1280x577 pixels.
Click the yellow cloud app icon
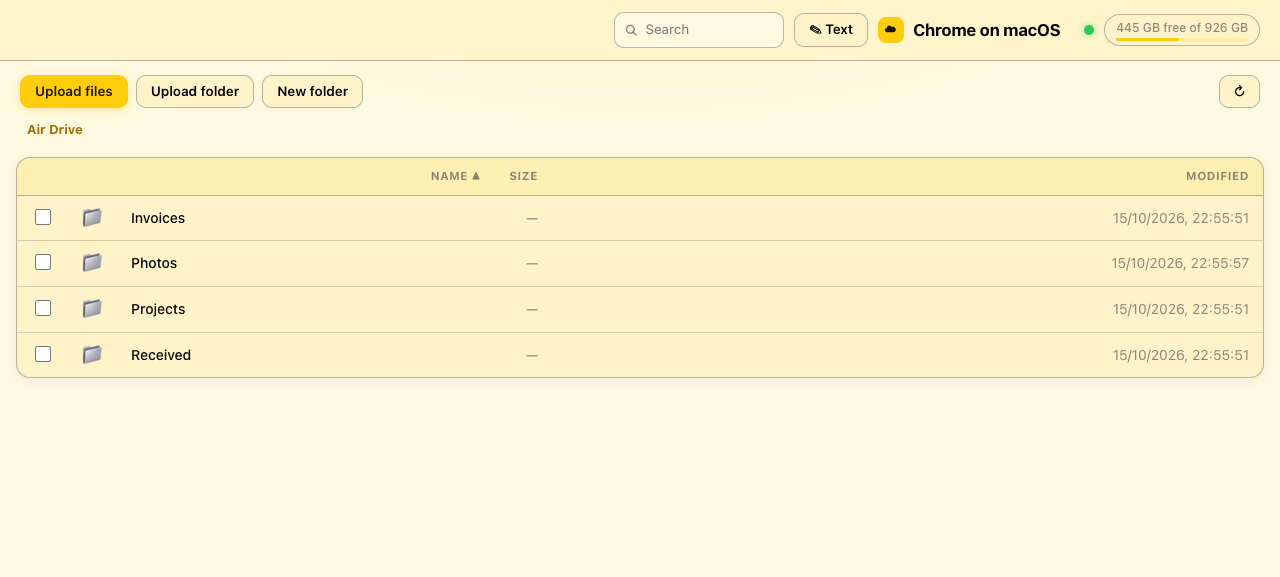coord(891,30)
